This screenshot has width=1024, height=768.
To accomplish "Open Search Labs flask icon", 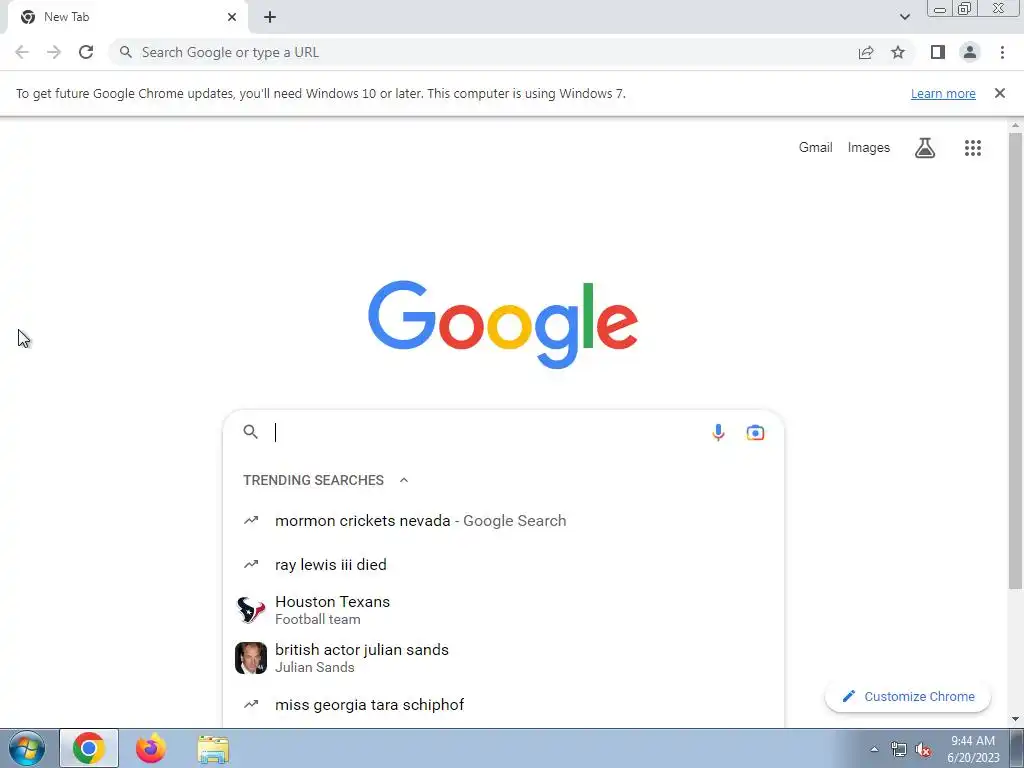I will (925, 148).
